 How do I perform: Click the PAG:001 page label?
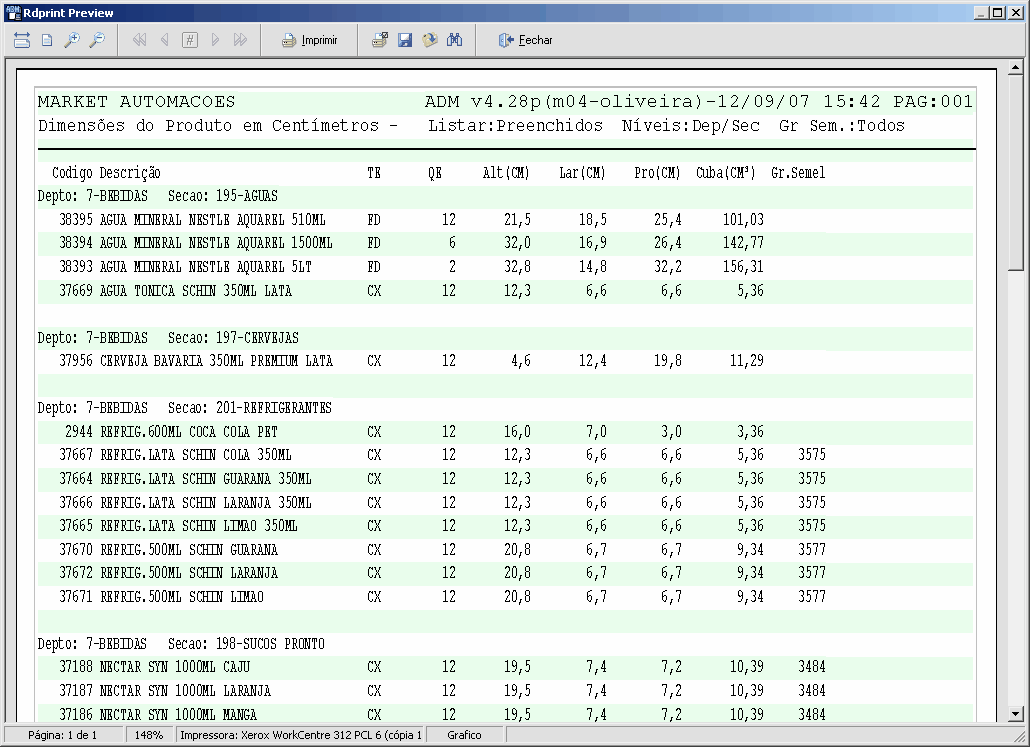[x=933, y=102]
